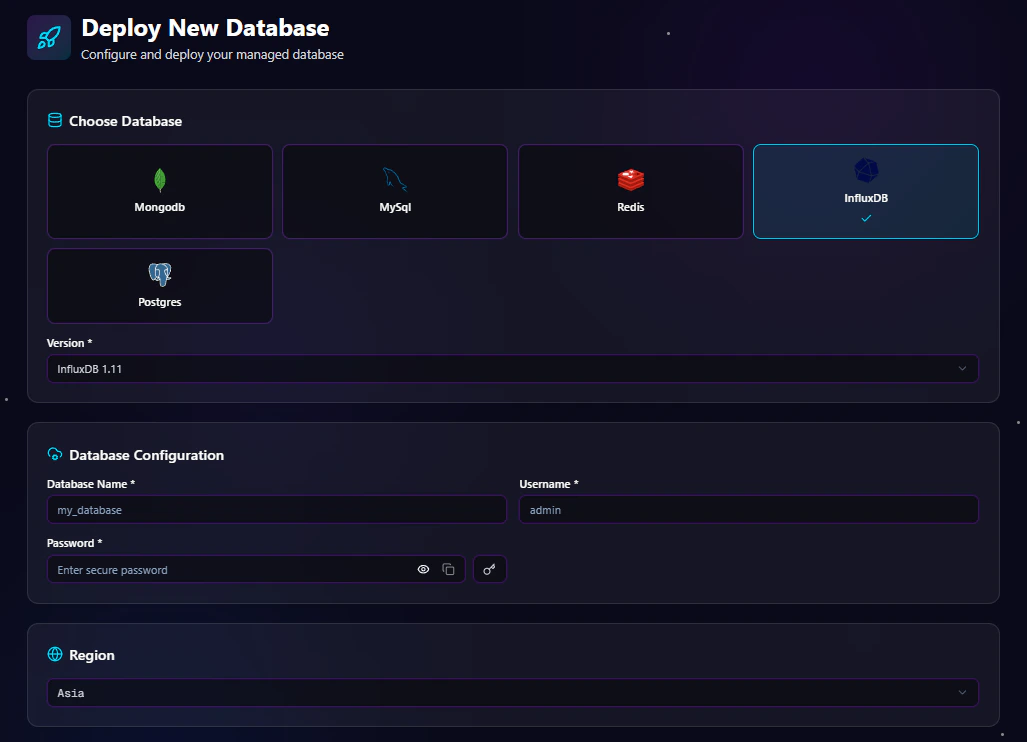
Task: Select the Mongodb database card
Action: [x=160, y=191]
